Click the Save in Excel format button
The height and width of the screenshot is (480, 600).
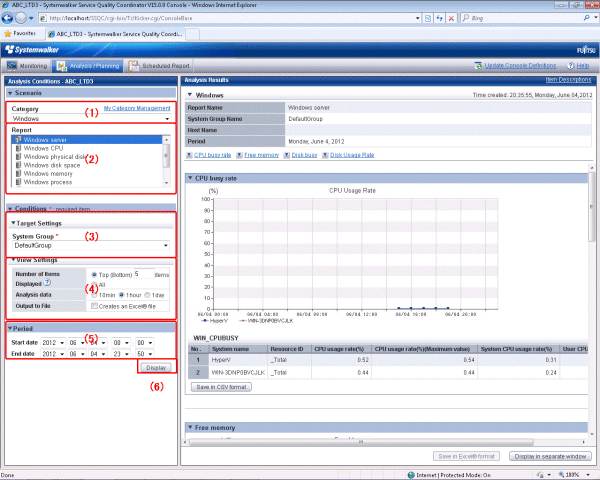tap(466, 456)
